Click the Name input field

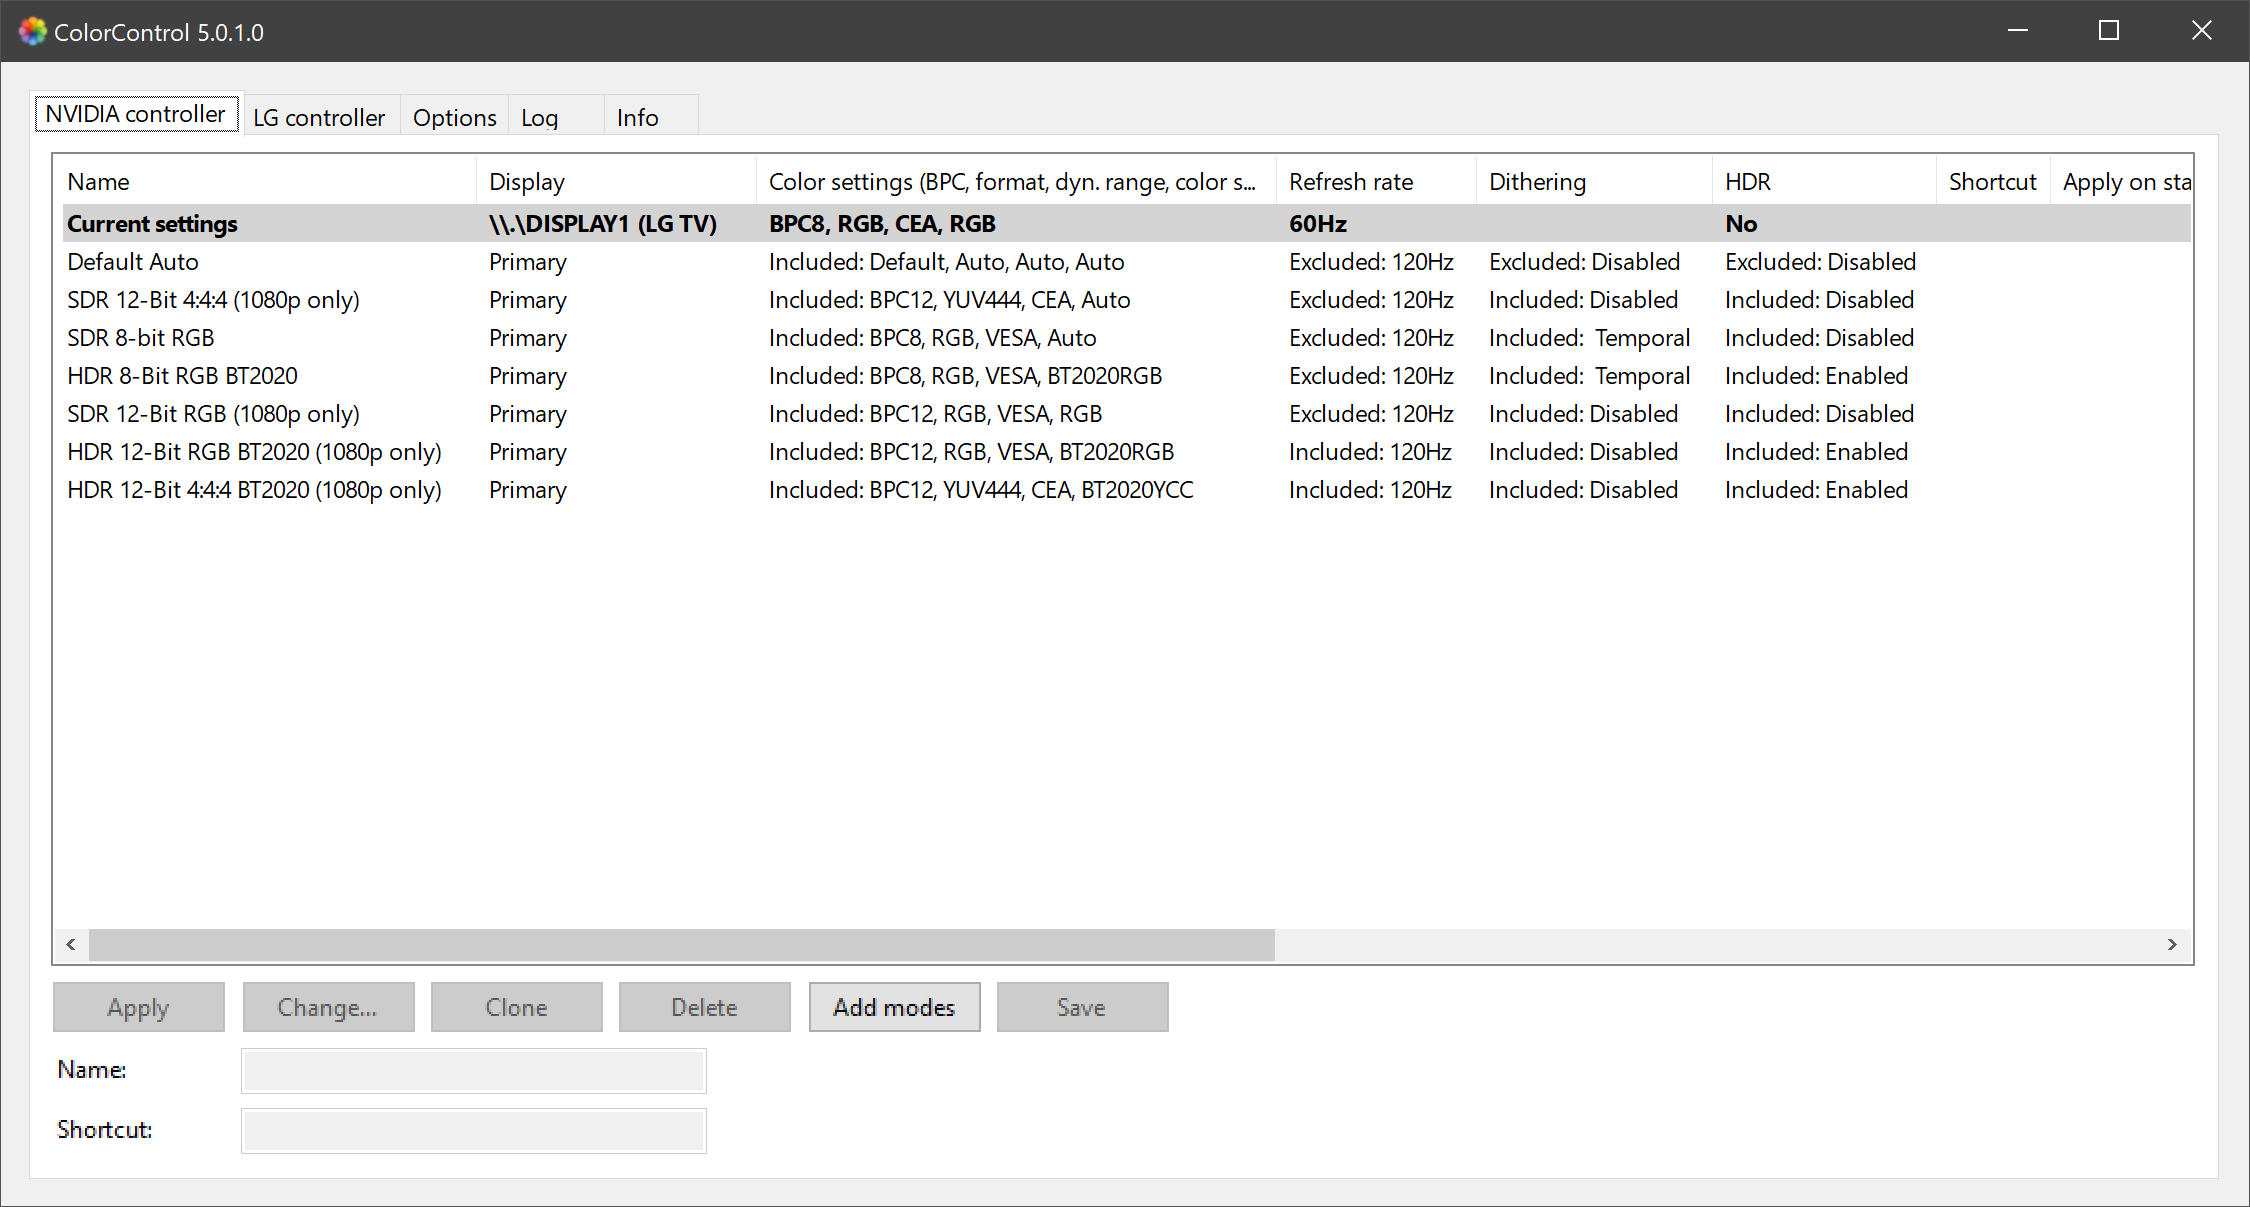point(473,1070)
